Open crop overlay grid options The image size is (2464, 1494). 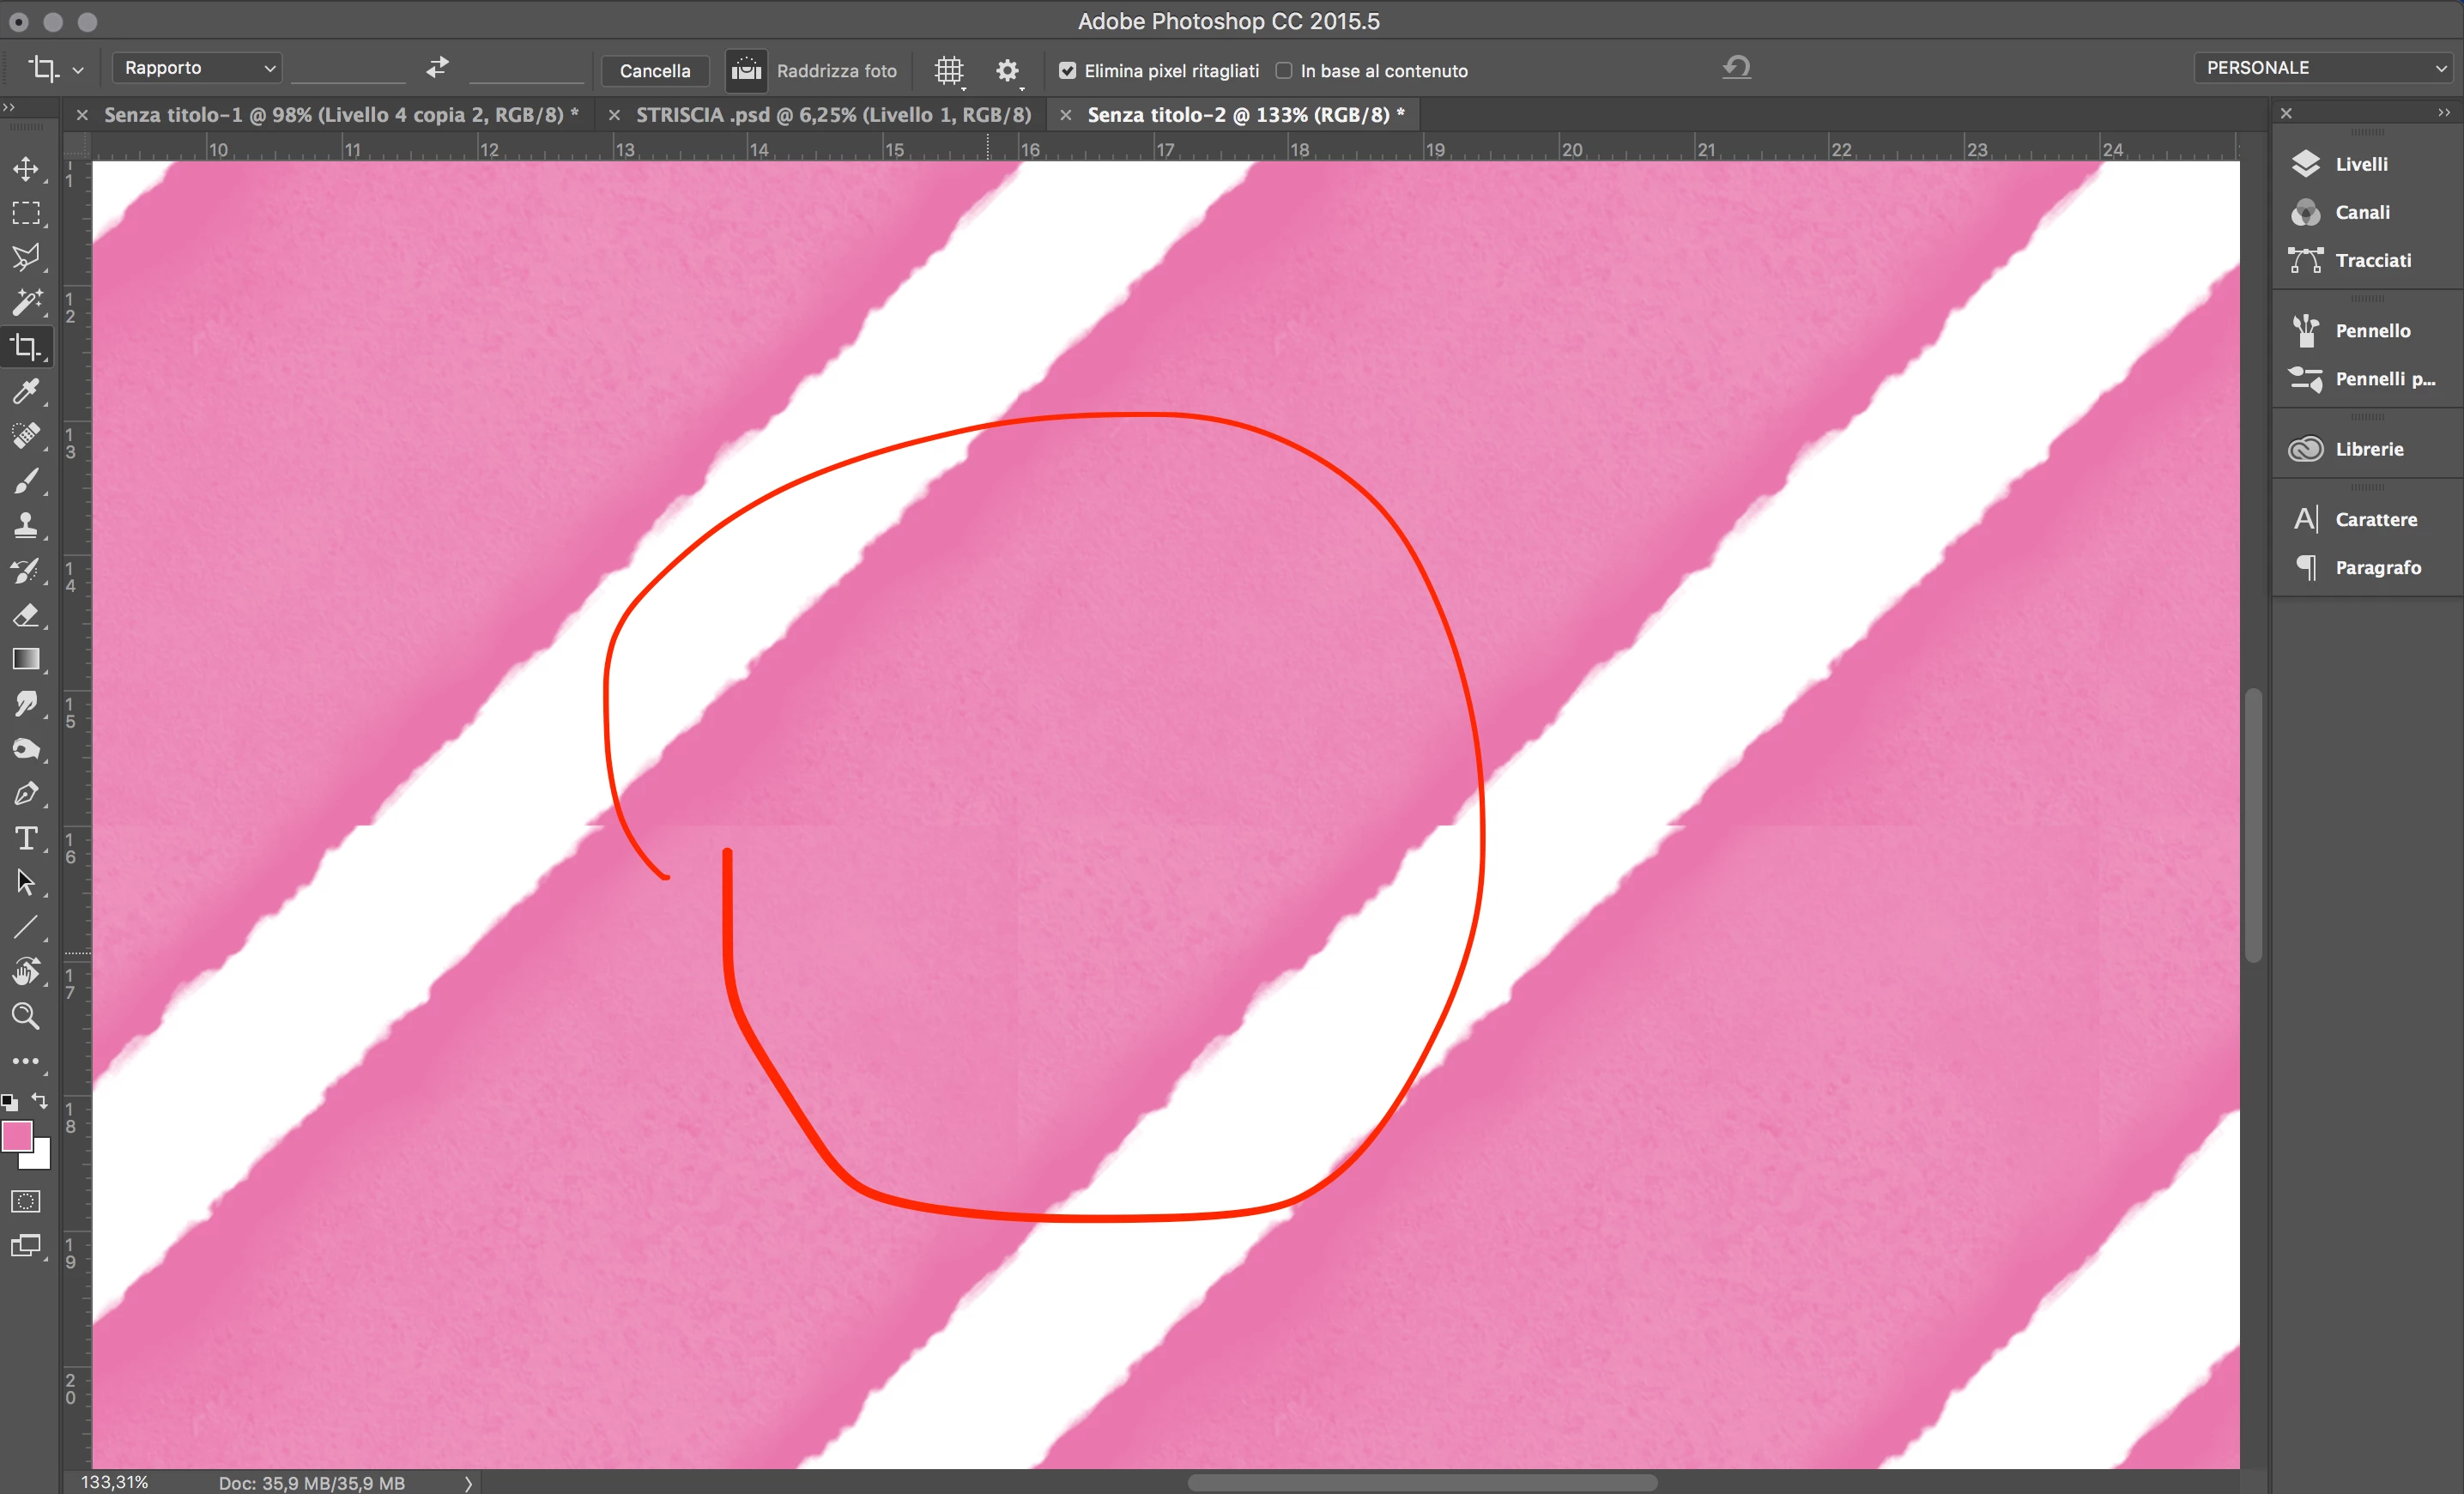coord(949,71)
